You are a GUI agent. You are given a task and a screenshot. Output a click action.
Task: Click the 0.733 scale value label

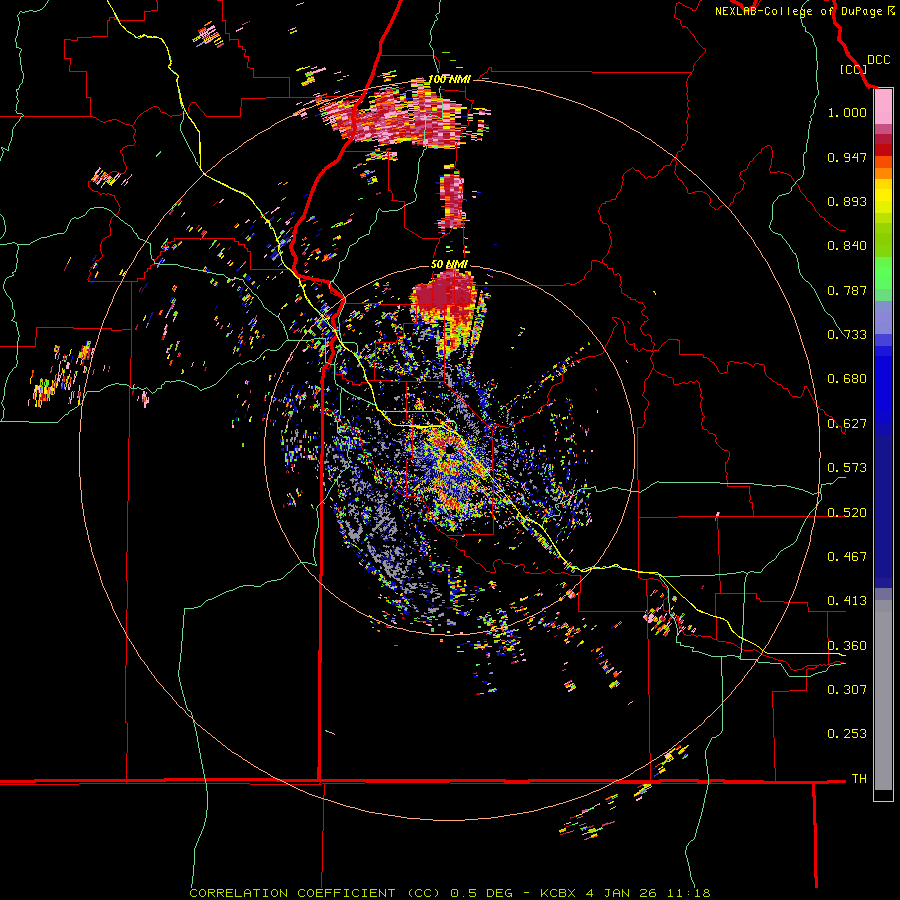point(847,335)
